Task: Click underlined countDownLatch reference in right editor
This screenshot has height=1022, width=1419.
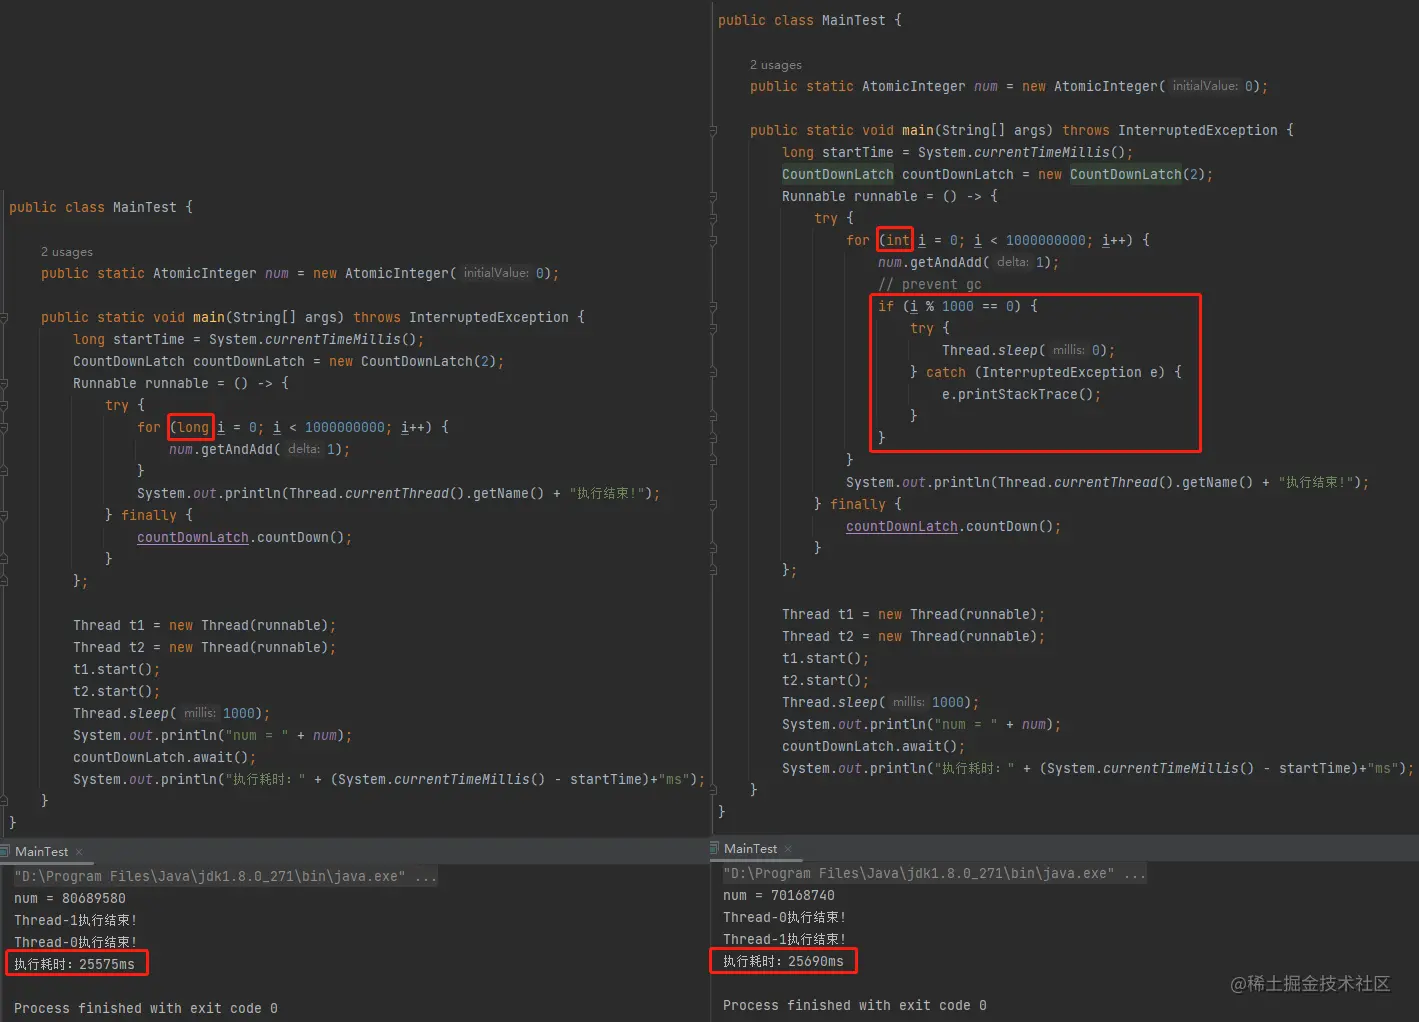Action: pos(902,526)
